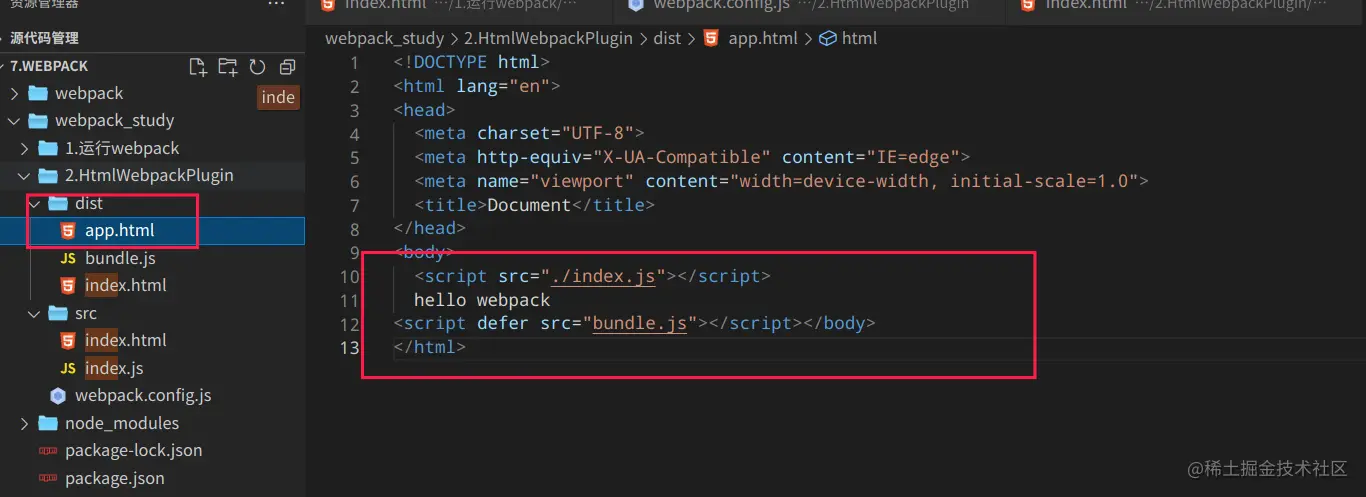Click the npm icon beside package-lock.json

click(47, 450)
